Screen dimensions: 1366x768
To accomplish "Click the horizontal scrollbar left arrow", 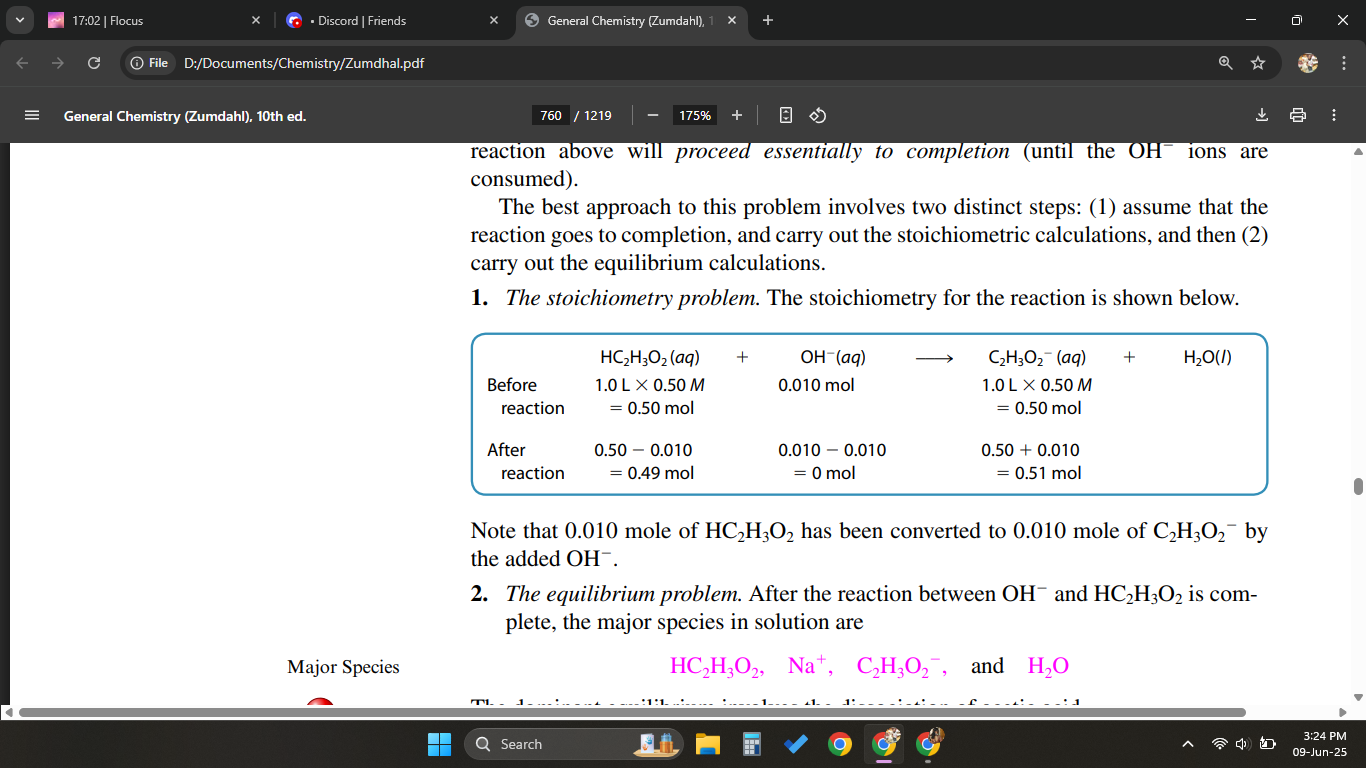I will [8, 712].
